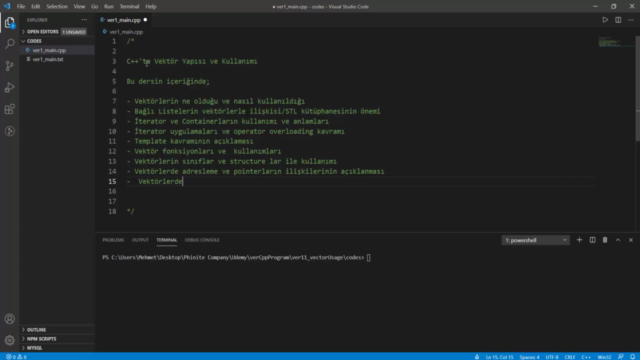This screenshot has width=640, height=360.
Task: Select the ver1_main.cpp editor tab
Action: click(x=124, y=20)
